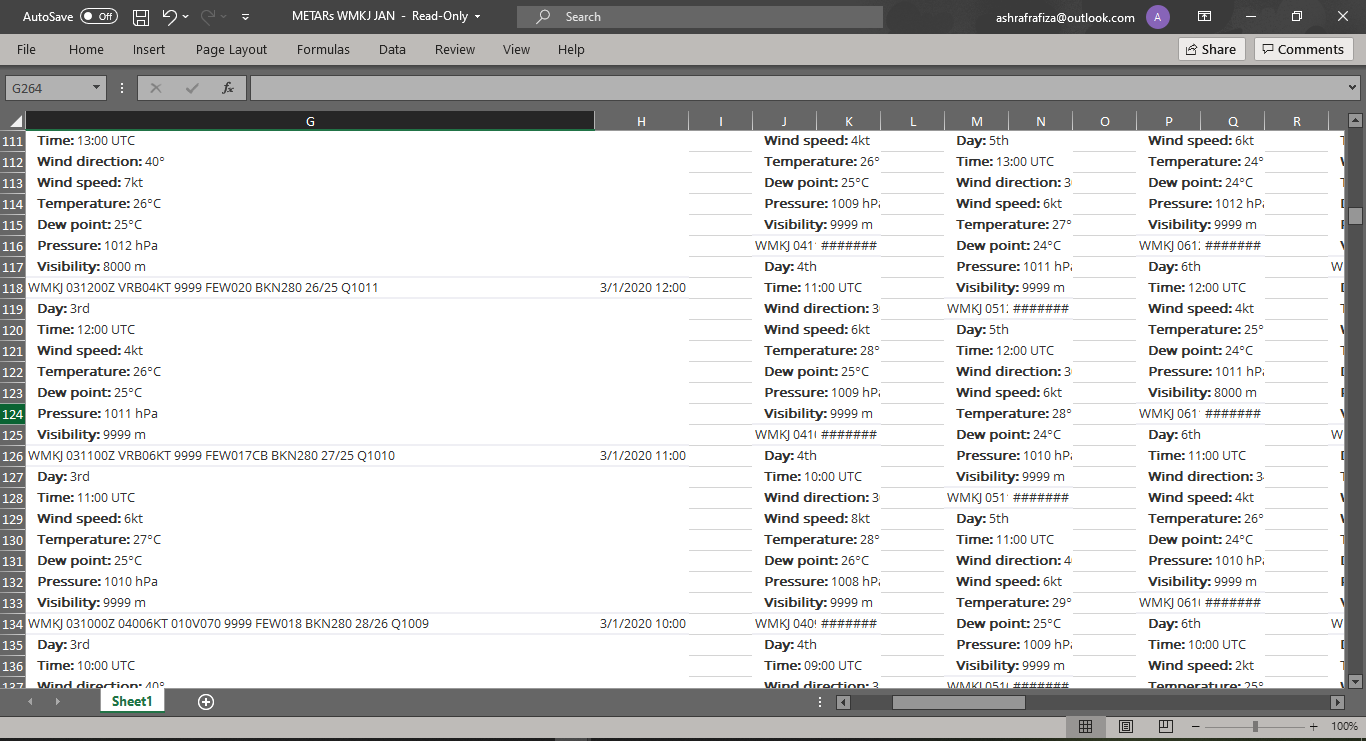Select Page Layout view from the status bar
The image size is (1366, 741).
coord(1126,726)
